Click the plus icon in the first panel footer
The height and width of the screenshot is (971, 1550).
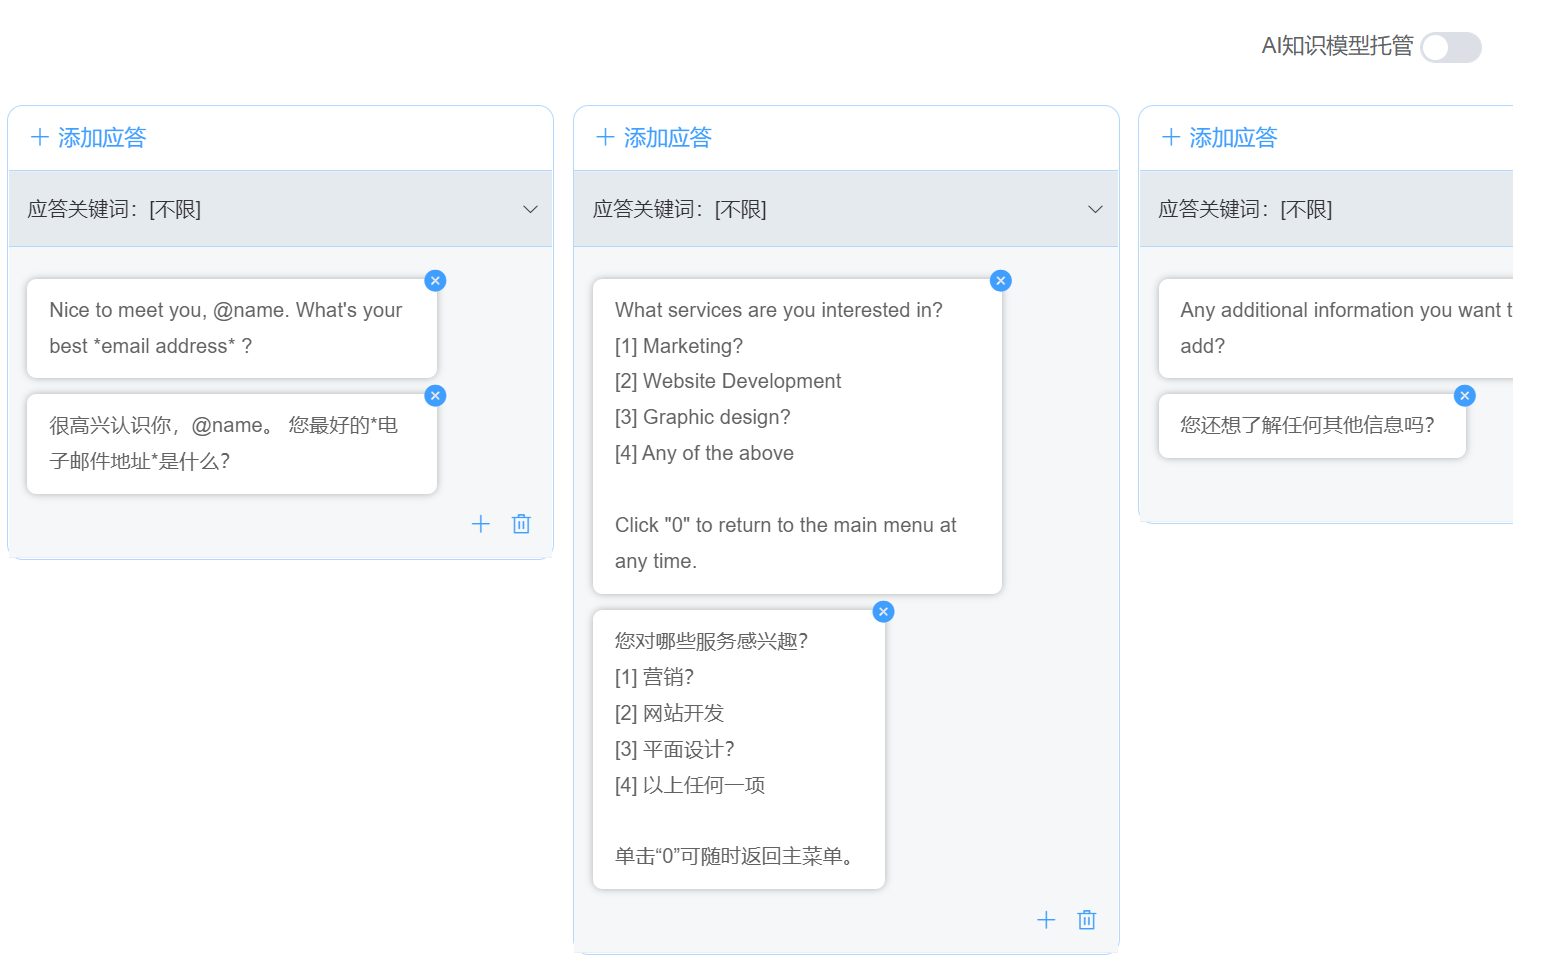click(x=481, y=524)
